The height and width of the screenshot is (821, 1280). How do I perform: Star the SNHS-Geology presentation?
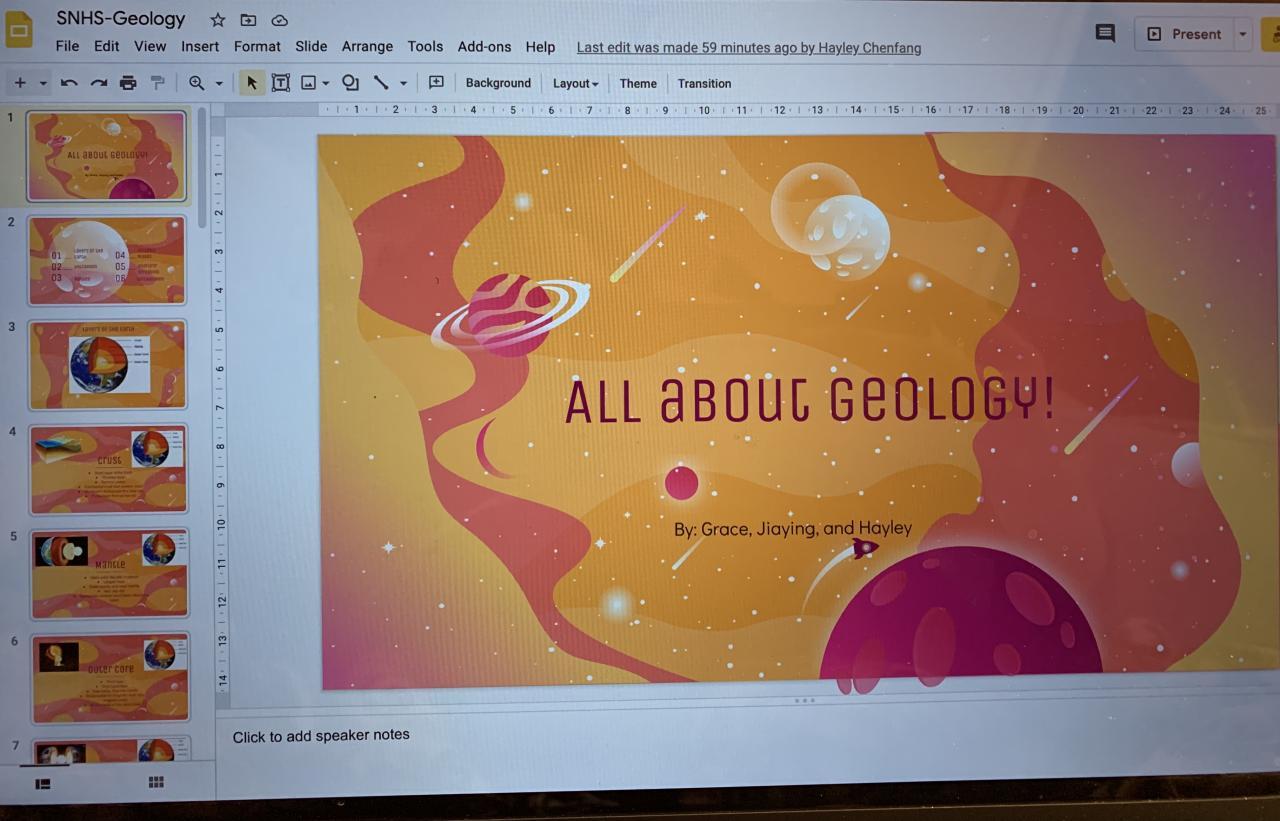click(217, 20)
